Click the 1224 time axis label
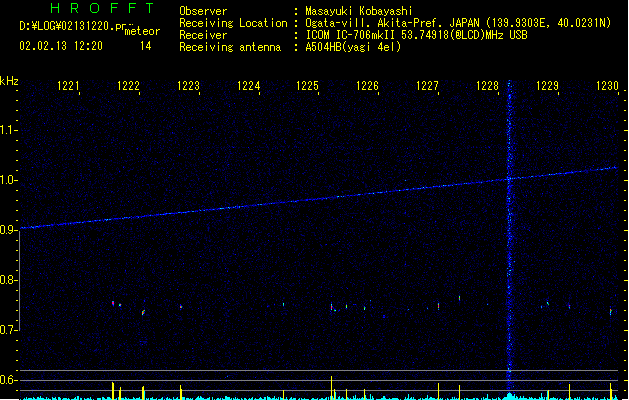 [248, 86]
